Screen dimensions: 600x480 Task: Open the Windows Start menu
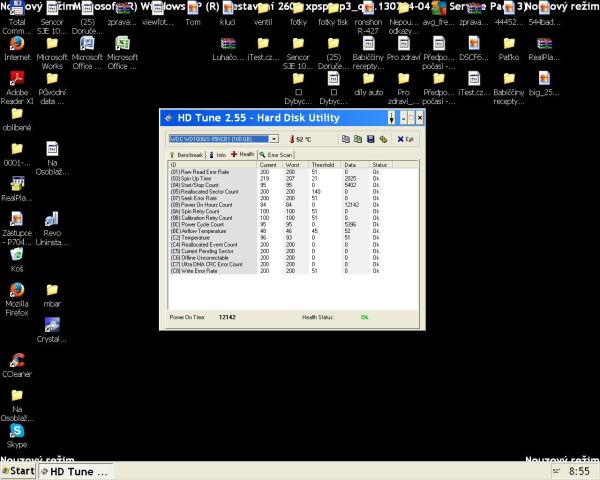point(18,471)
